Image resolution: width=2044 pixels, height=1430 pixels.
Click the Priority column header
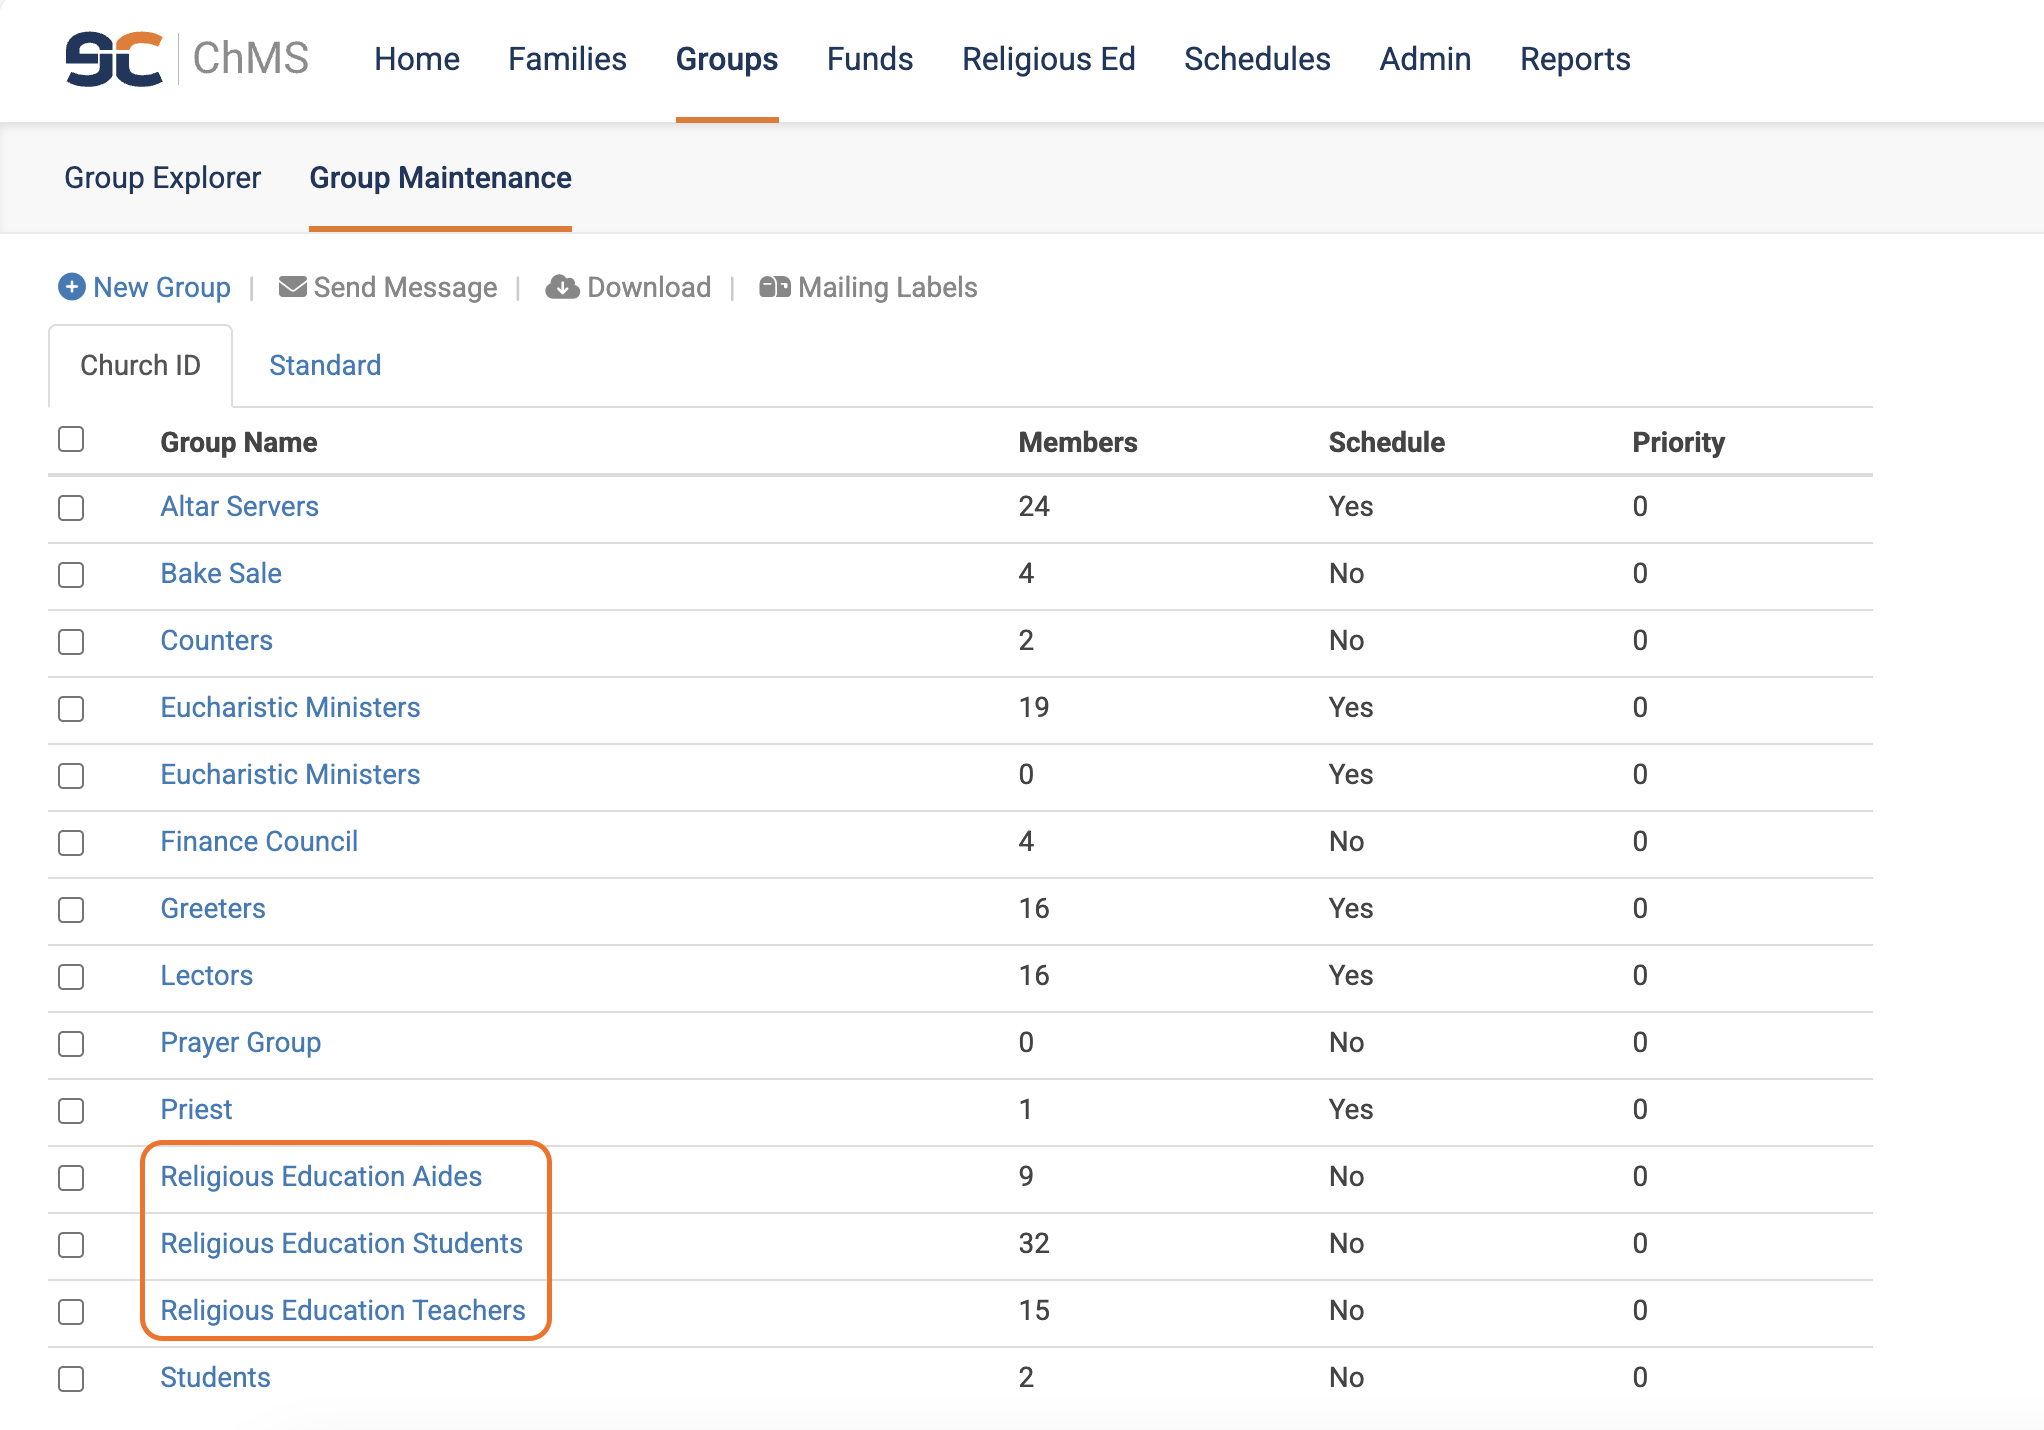coord(1678,442)
